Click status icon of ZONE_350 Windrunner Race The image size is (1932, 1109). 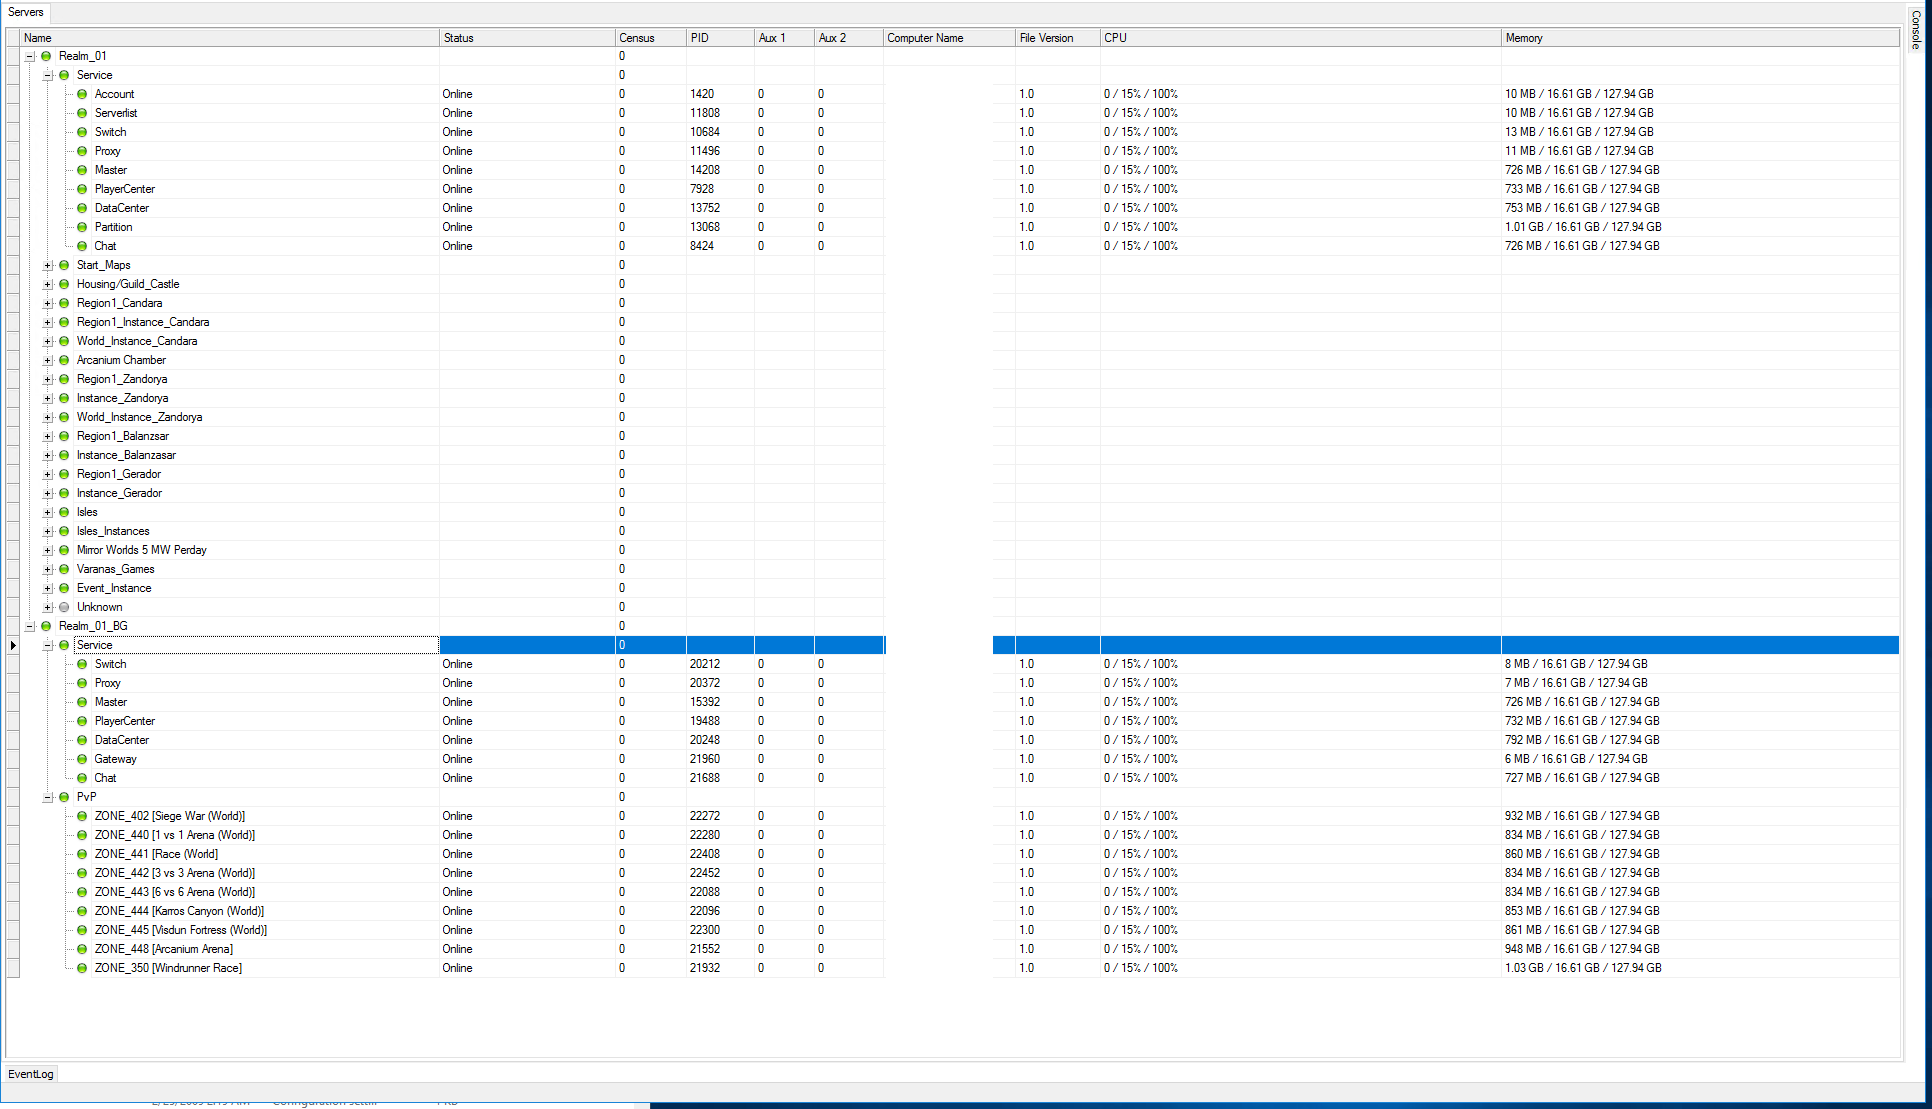click(x=82, y=968)
